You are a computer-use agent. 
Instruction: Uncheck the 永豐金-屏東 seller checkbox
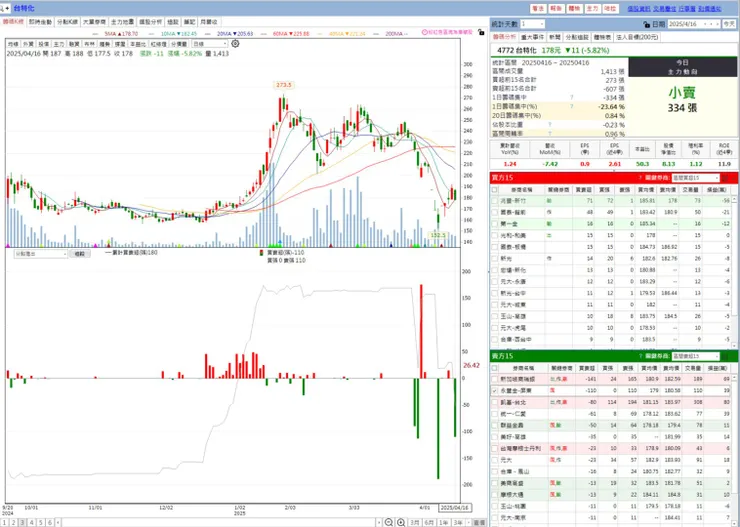point(494,391)
